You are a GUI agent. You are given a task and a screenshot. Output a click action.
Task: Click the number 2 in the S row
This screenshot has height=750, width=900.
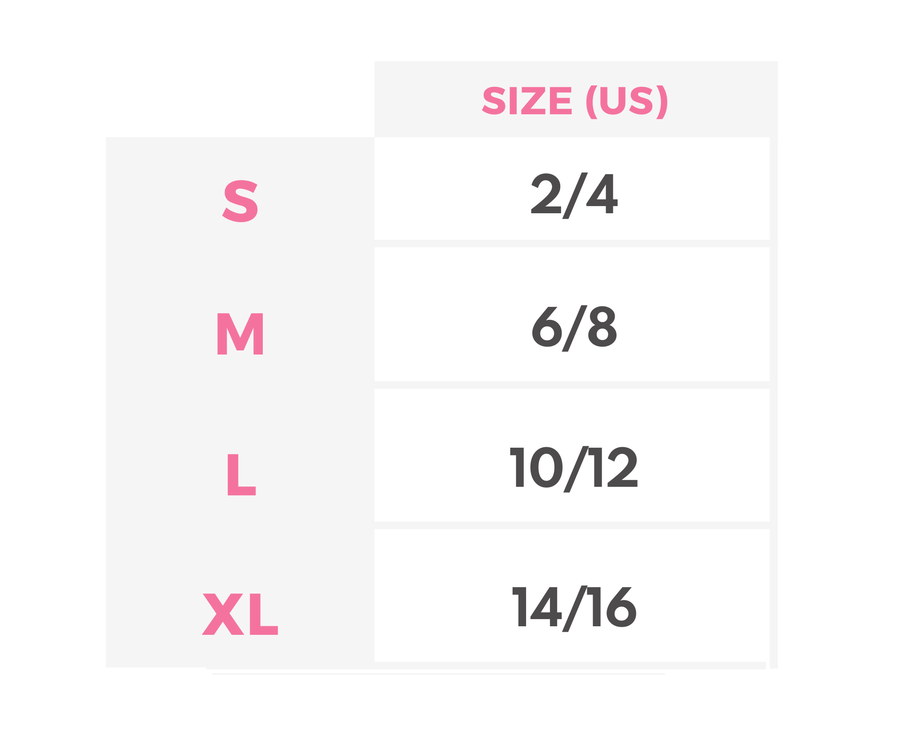tap(547, 197)
